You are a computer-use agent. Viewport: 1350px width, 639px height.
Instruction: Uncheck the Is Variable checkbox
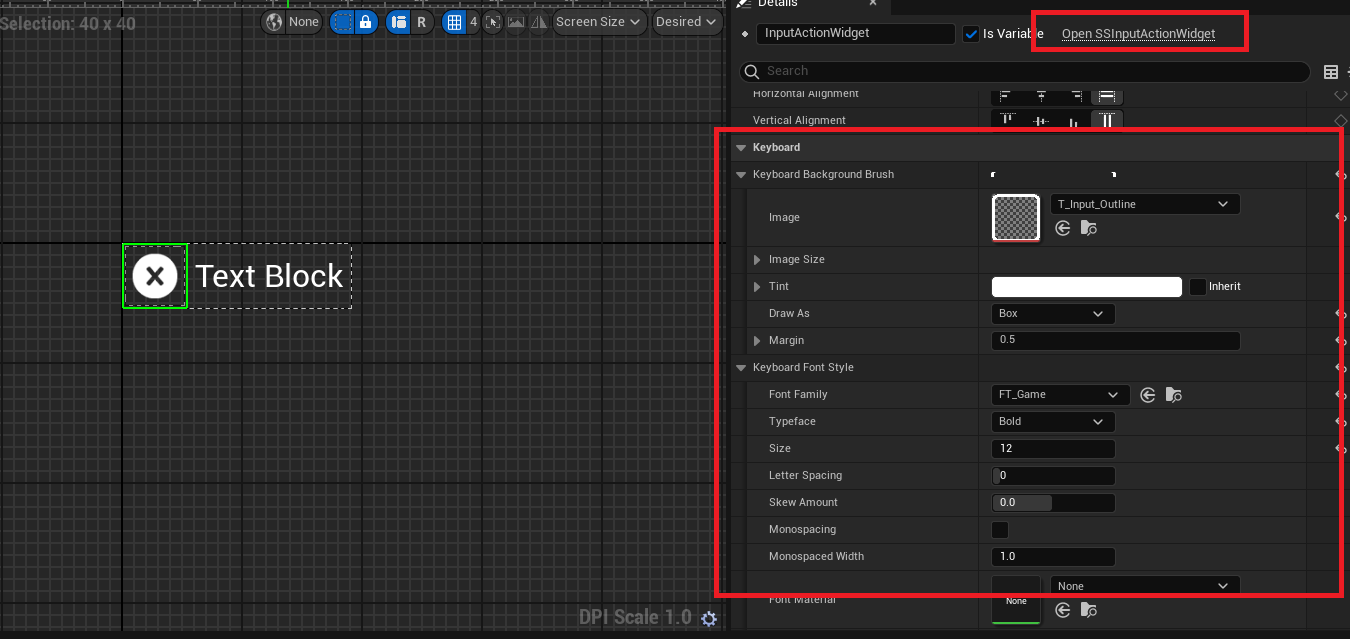[970, 33]
